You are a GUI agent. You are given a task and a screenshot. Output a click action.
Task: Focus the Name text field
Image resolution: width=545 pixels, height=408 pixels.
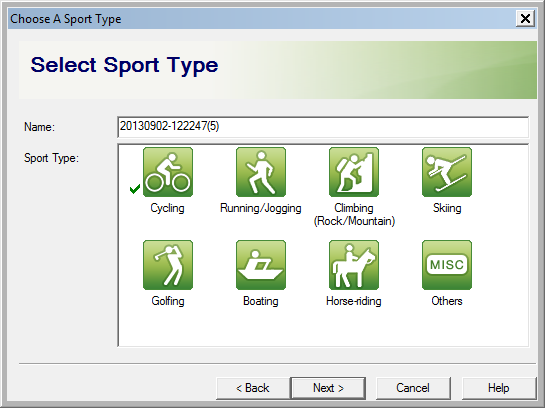[323, 127]
